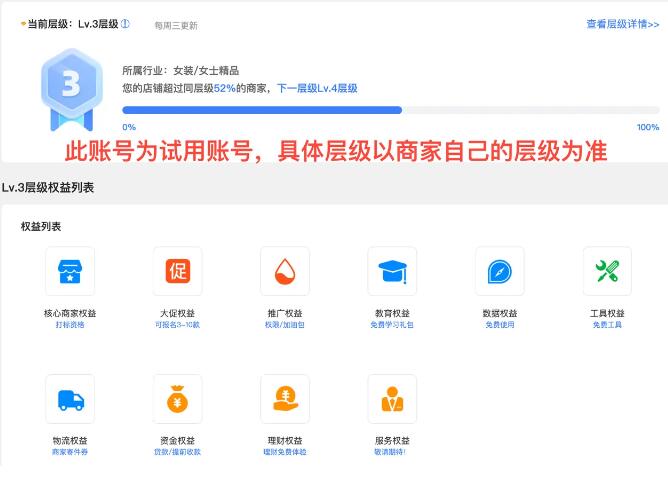Open the 打标资格 link

(70, 325)
